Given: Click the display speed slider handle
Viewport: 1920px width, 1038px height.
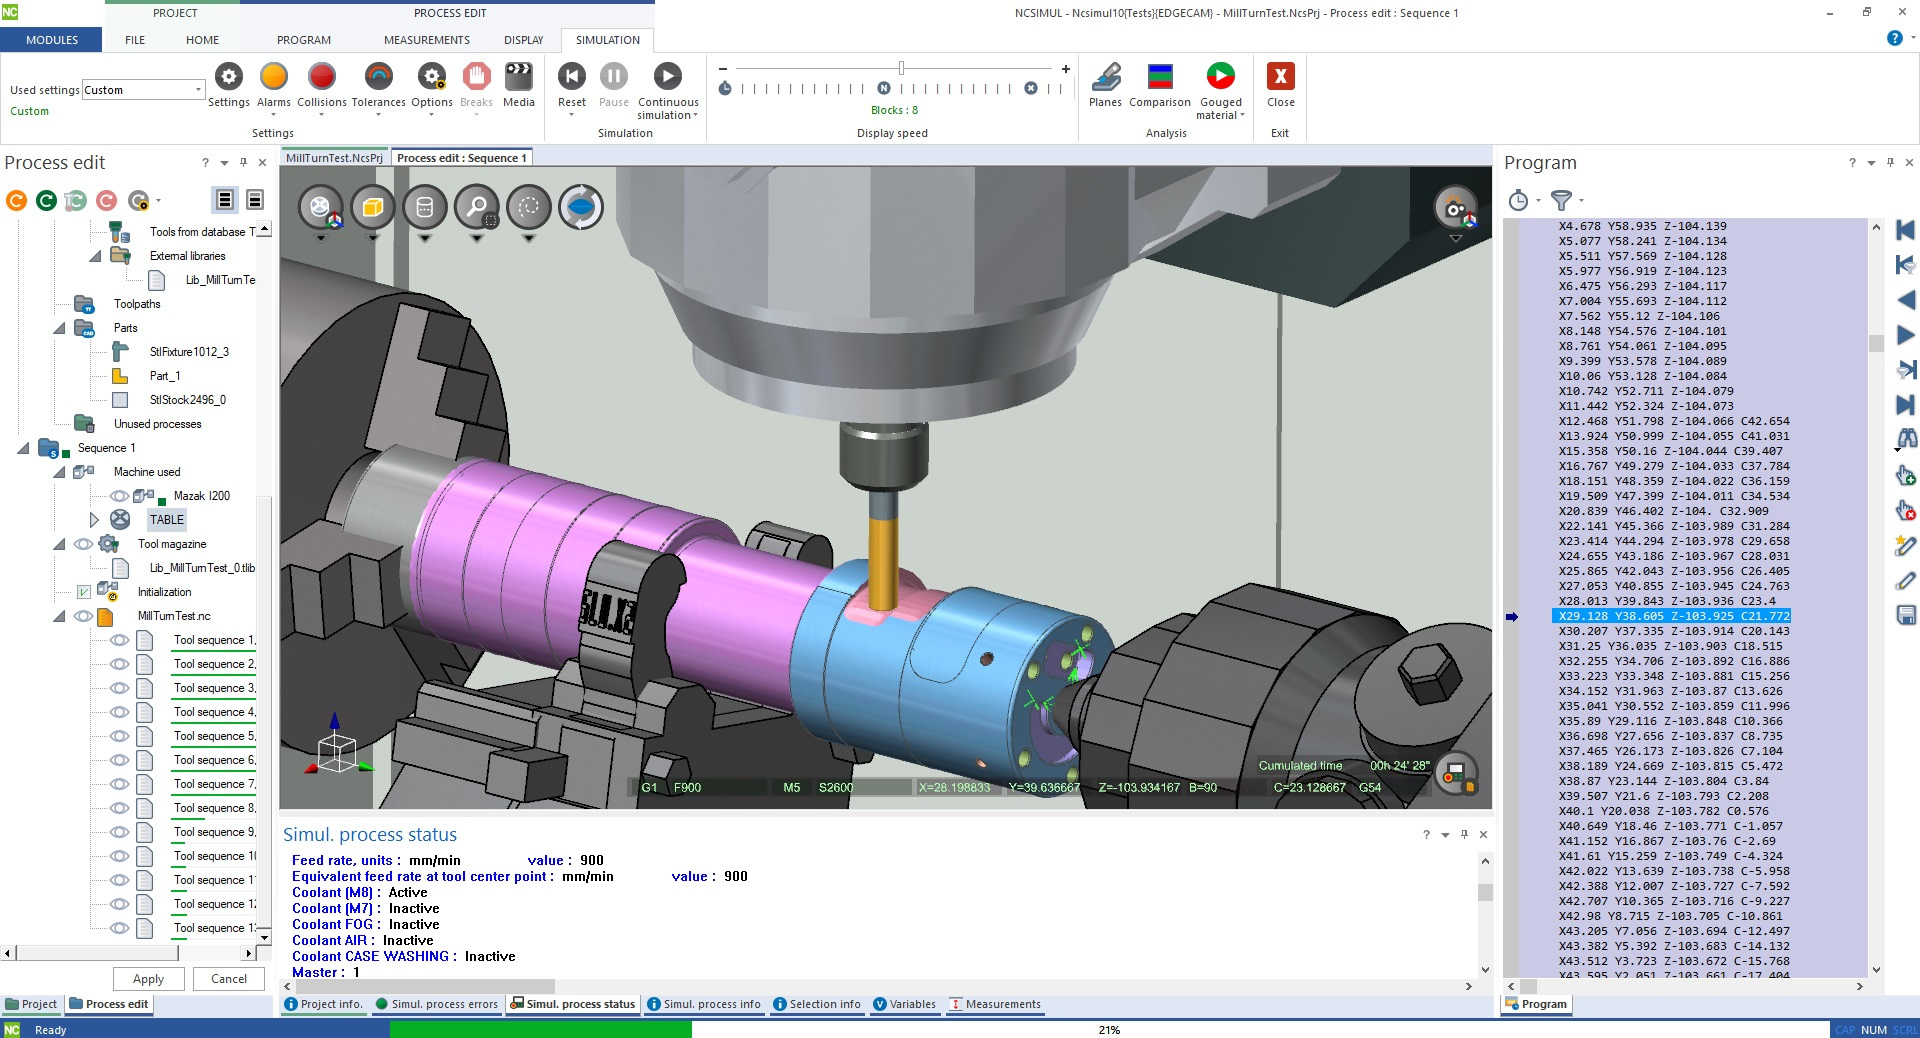Looking at the screenshot, I should click(x=901, y=68).
